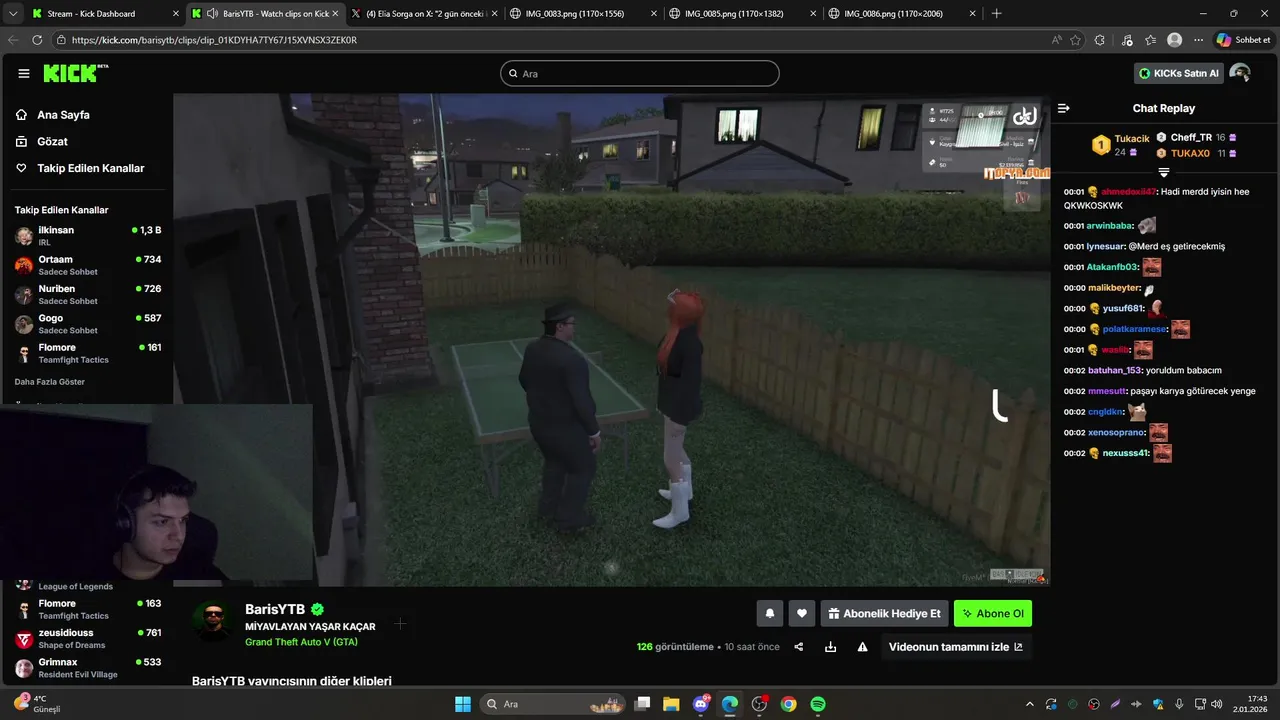Open the hamburger sidebar menu
Viewport: 1280px width, 720px height.
coord(23,73)
